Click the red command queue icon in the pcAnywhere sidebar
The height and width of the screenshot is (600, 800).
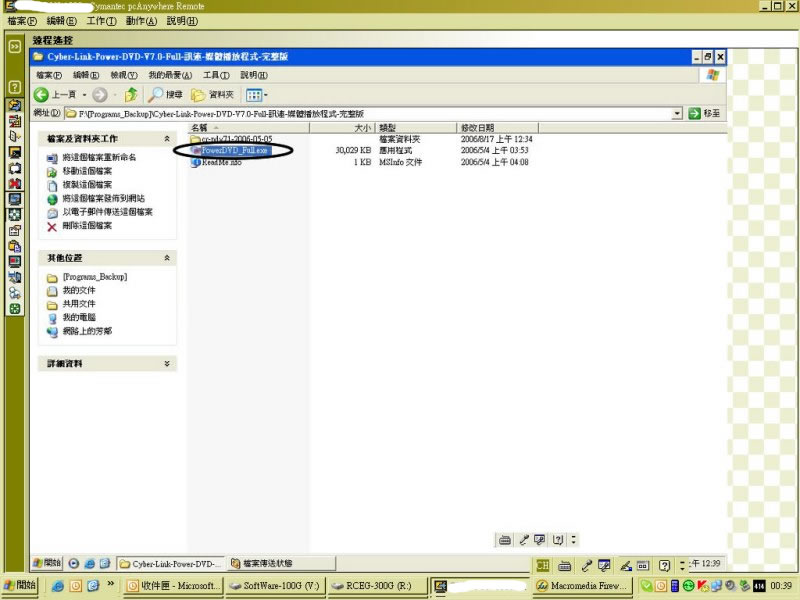[x=15, y=121]
